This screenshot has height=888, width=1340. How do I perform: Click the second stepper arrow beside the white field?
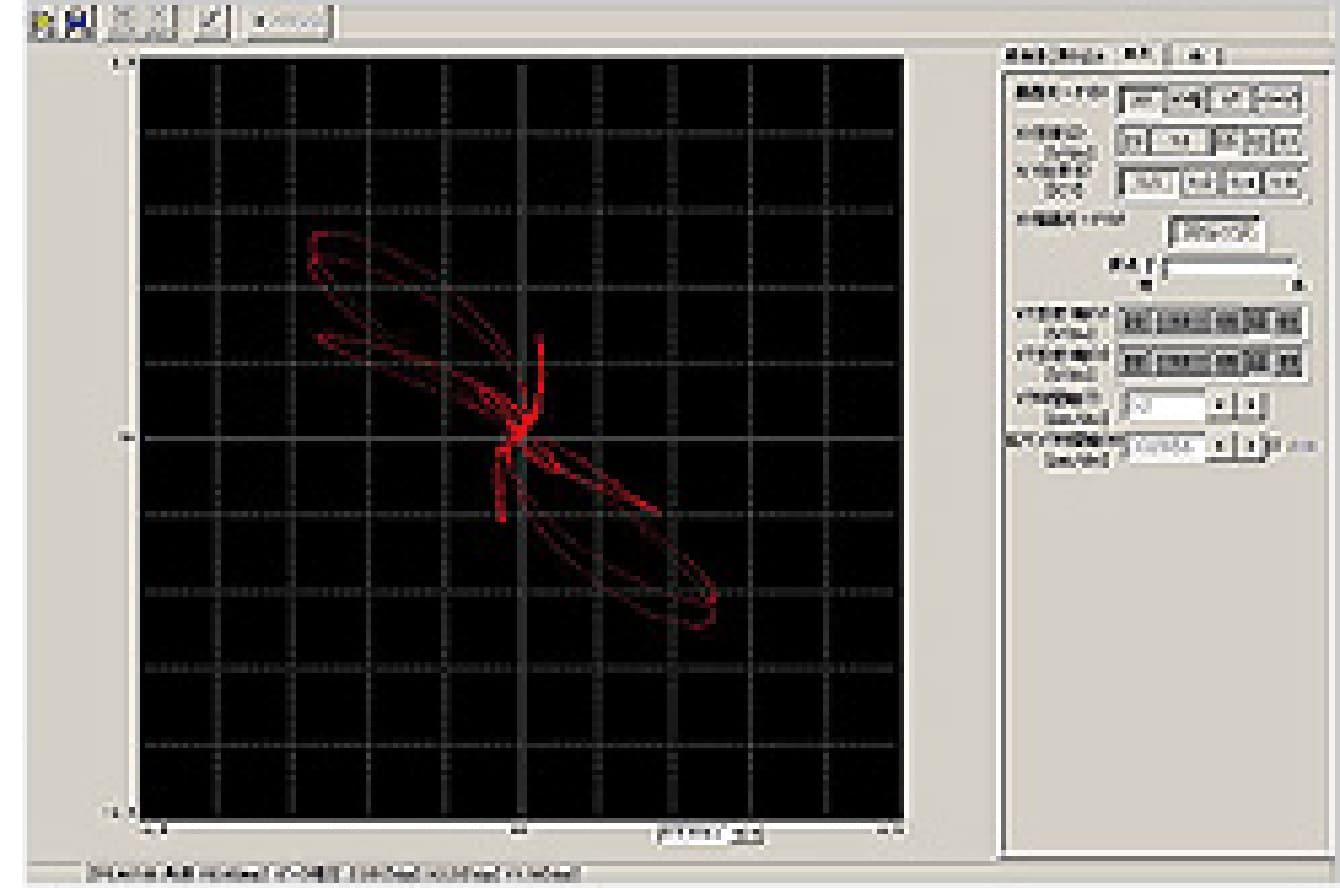tap(1253, 406)
